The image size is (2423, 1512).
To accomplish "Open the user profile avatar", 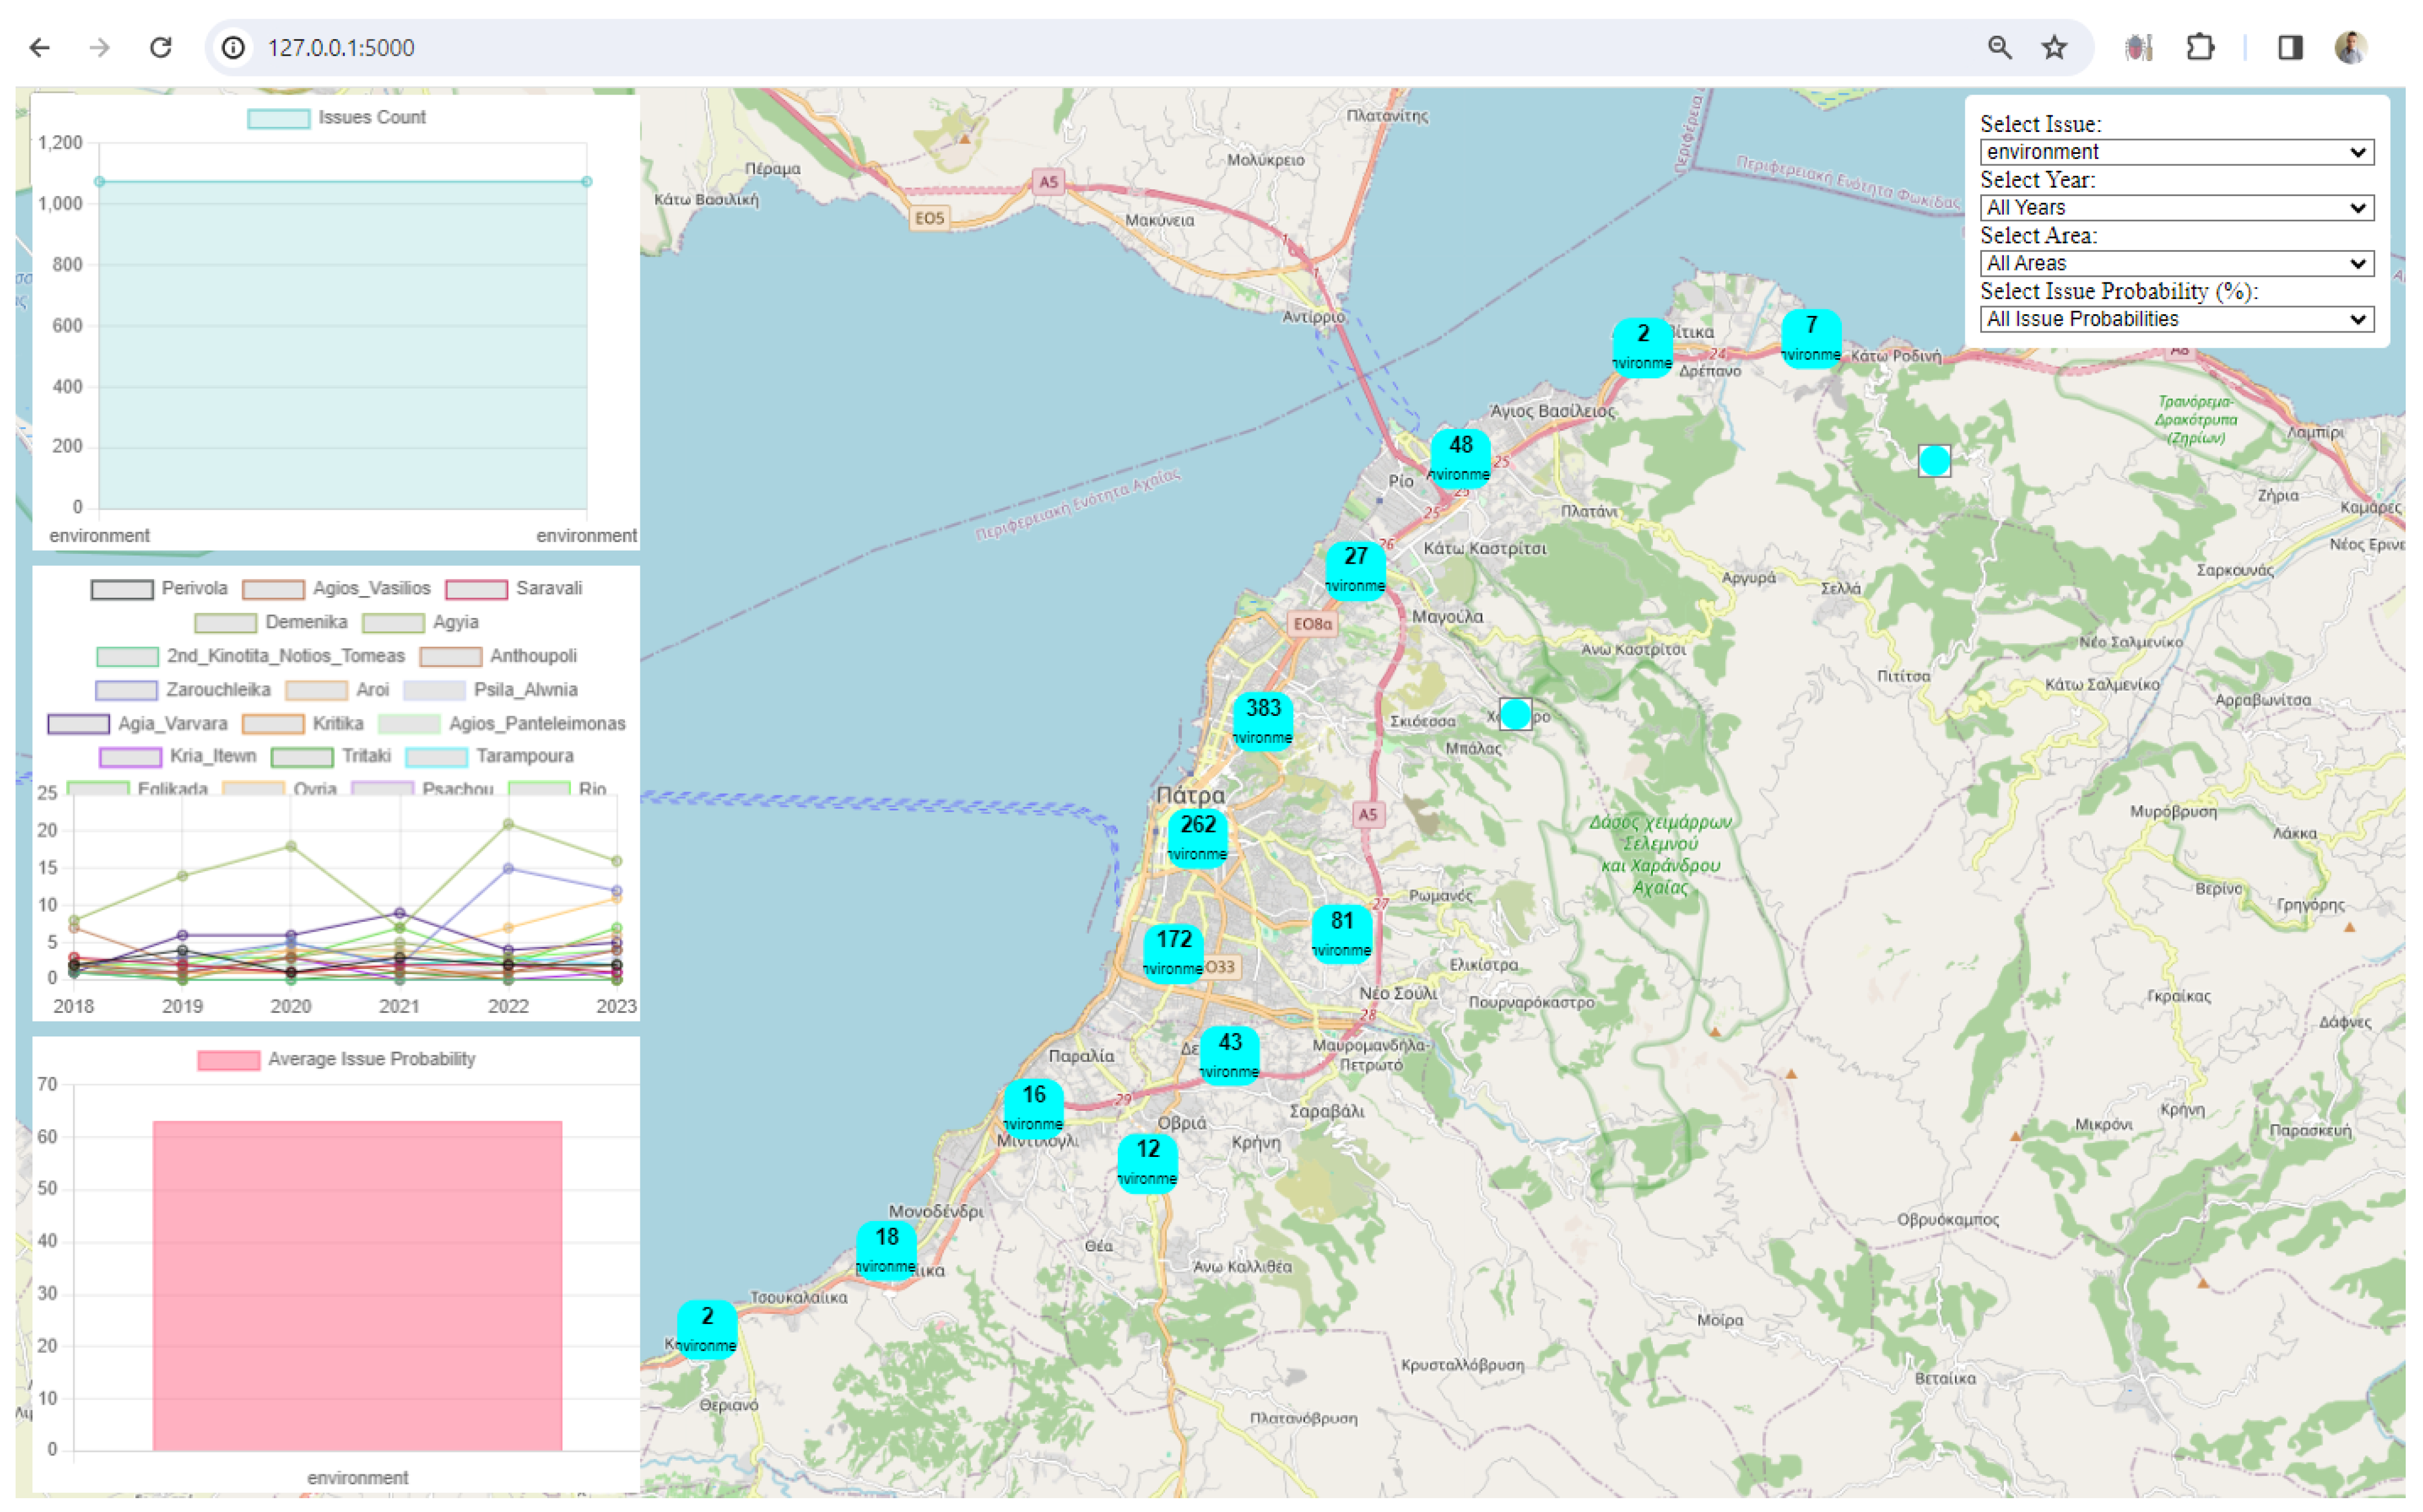I will point(2350,47).
